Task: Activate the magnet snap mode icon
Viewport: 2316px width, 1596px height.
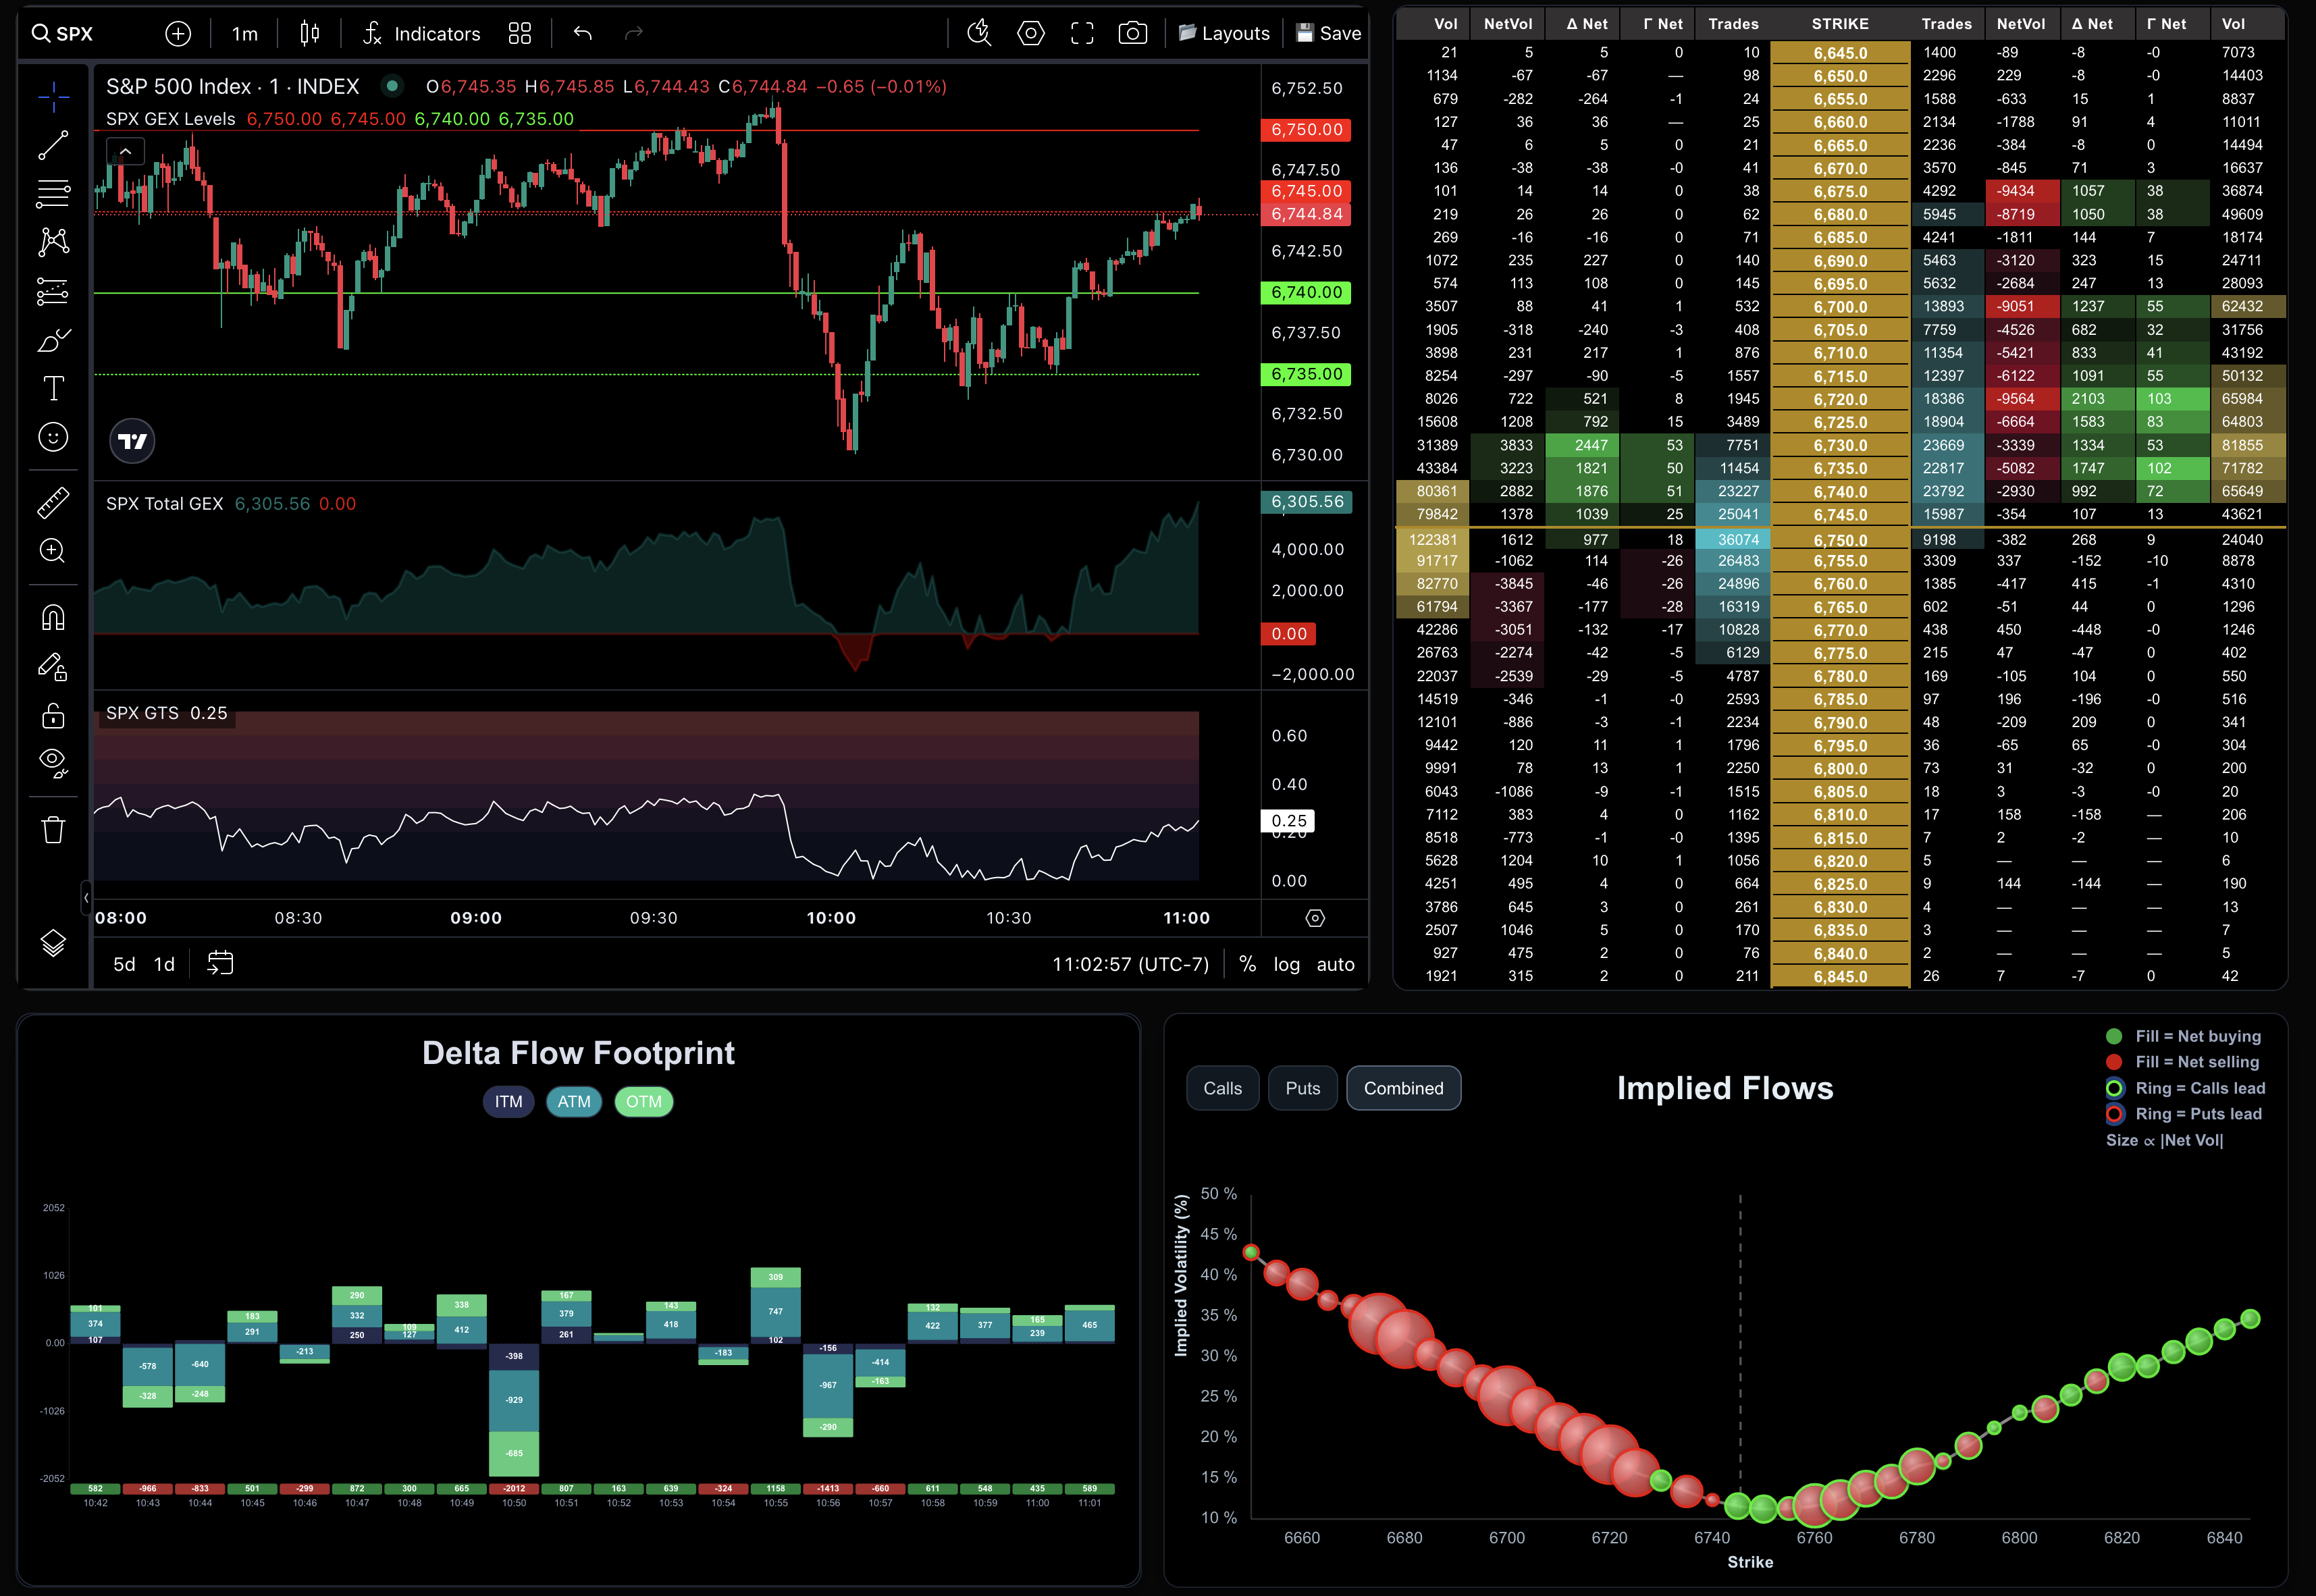Action: (53, 617)
